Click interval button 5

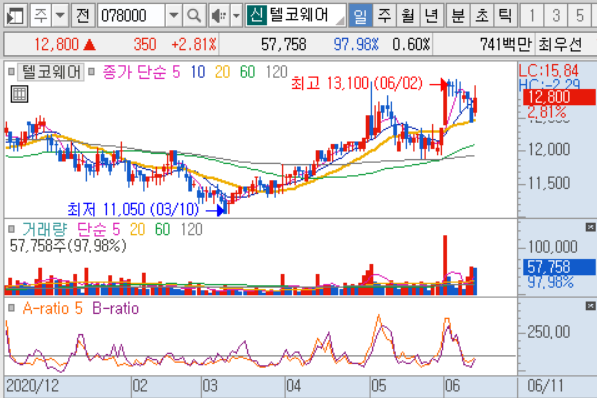tap(579, 16)
